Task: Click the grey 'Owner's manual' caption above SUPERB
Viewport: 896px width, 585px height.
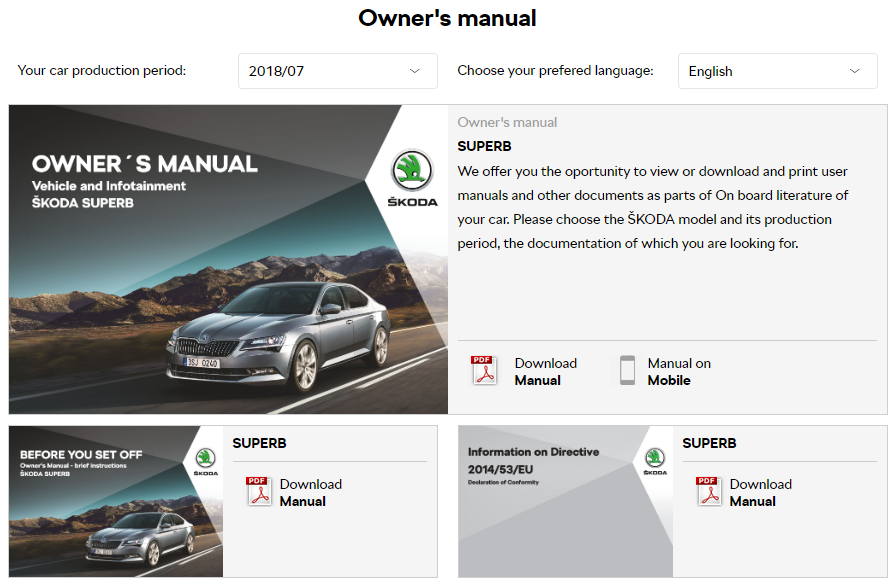Action: coord(507,122)
